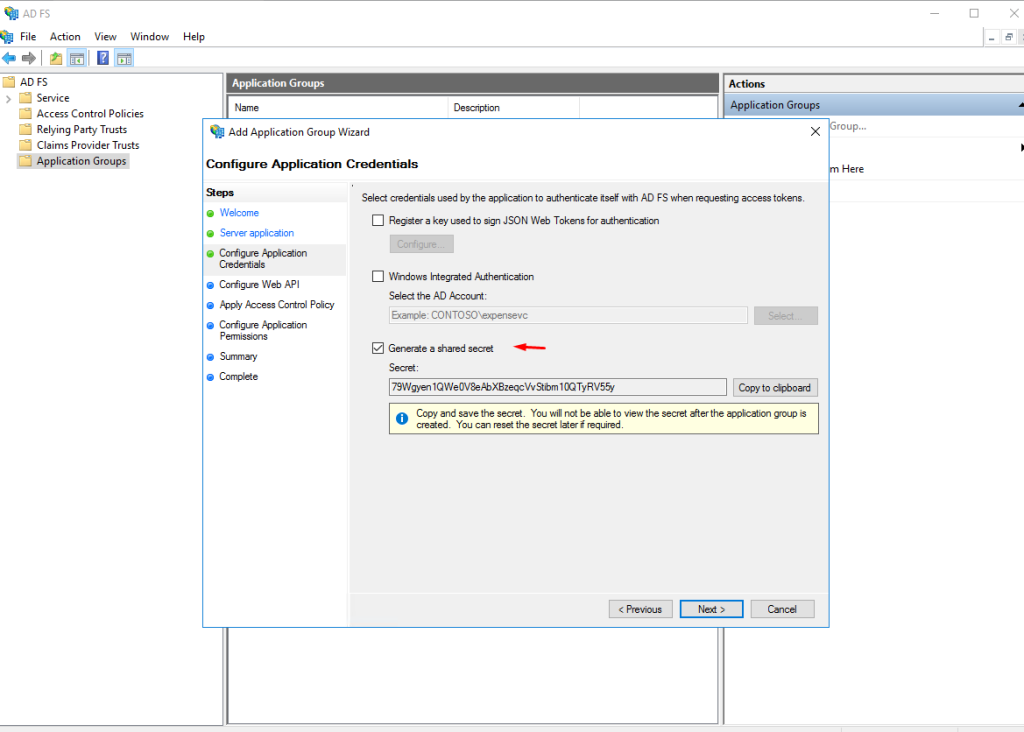Click the blue Help question mark icon
Image resolution: width=1024 pixels, height=732 pixels.
(102, 58)
